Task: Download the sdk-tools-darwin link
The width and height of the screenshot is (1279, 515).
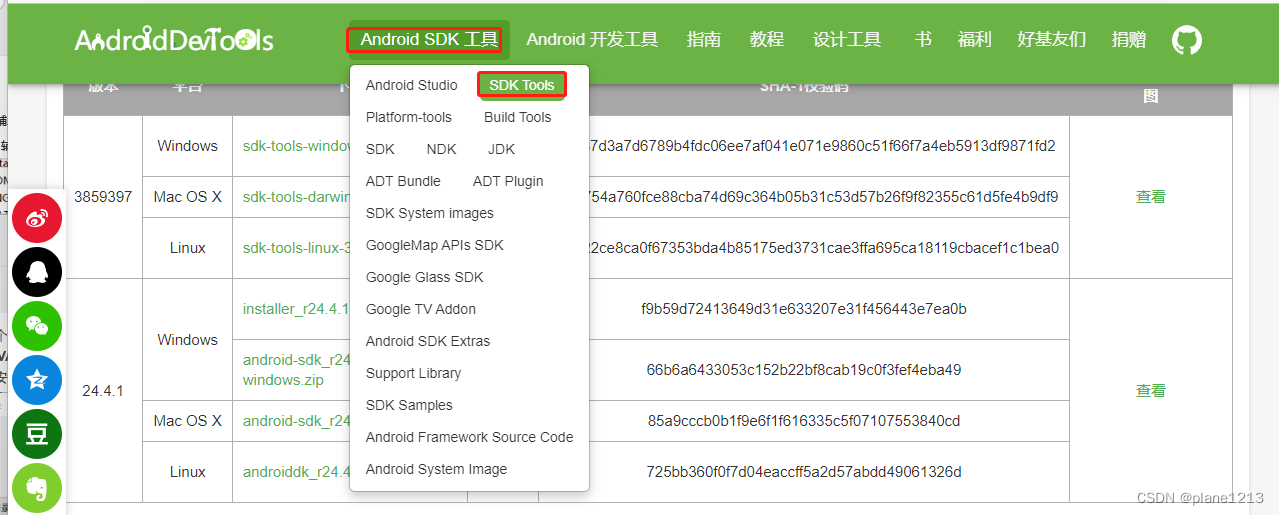Action: pyautogui.click(x=297, y=197)
